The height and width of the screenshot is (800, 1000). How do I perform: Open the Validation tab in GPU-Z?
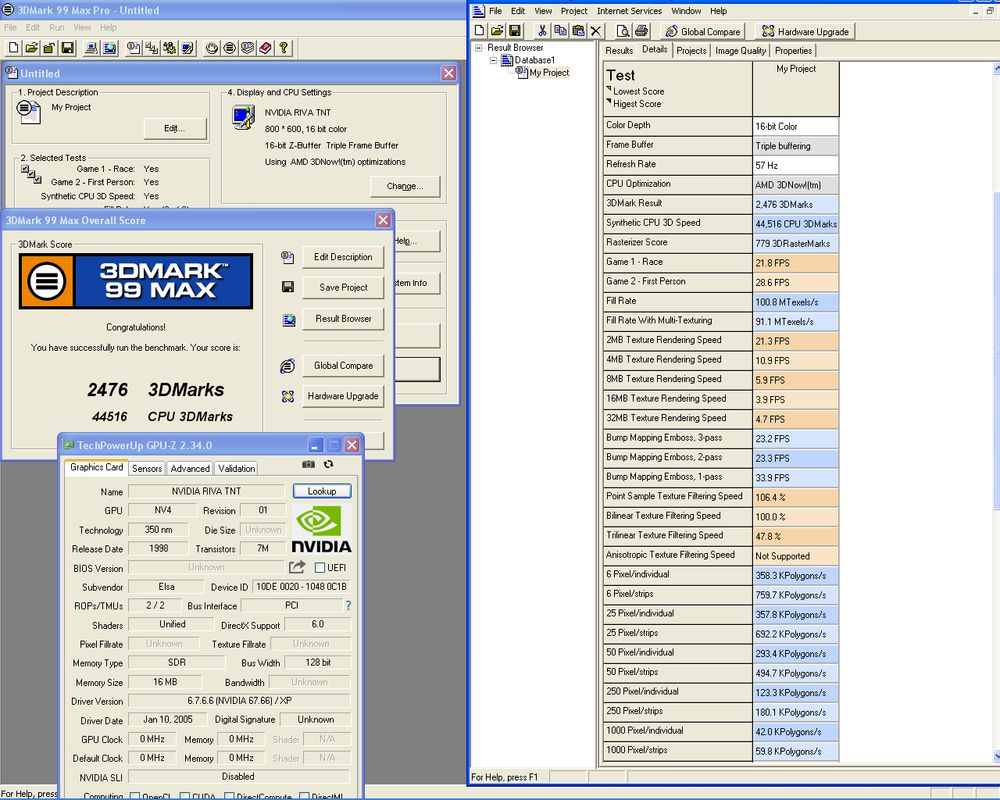point(237,468)
